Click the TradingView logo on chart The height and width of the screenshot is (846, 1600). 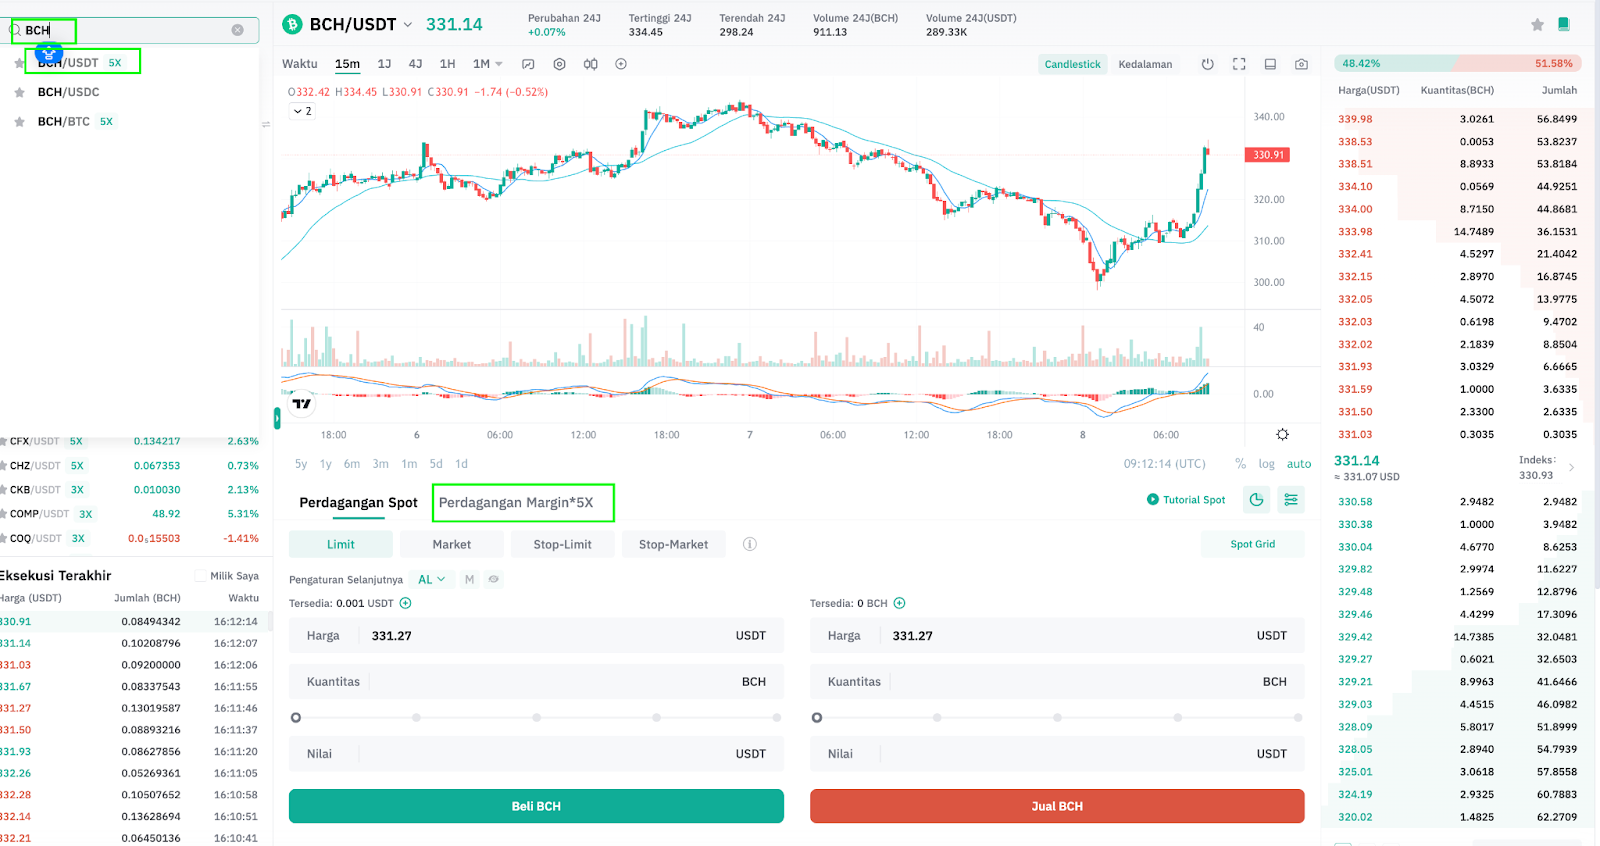302,404
